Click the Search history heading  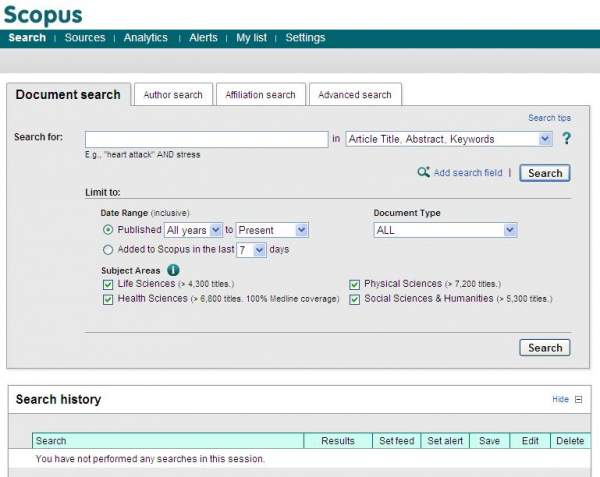(59, 399)
